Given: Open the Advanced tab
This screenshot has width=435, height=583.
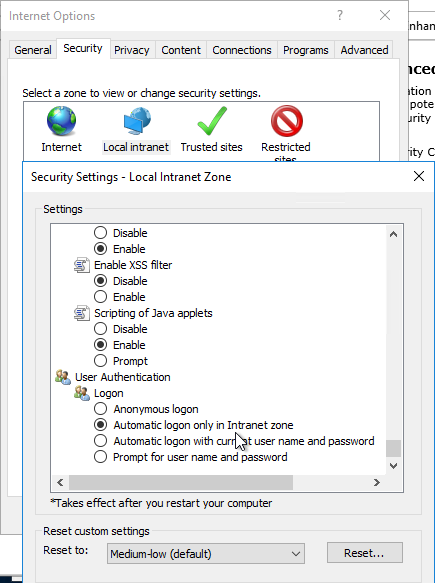Looking at the screenshot, I should 364,50.
